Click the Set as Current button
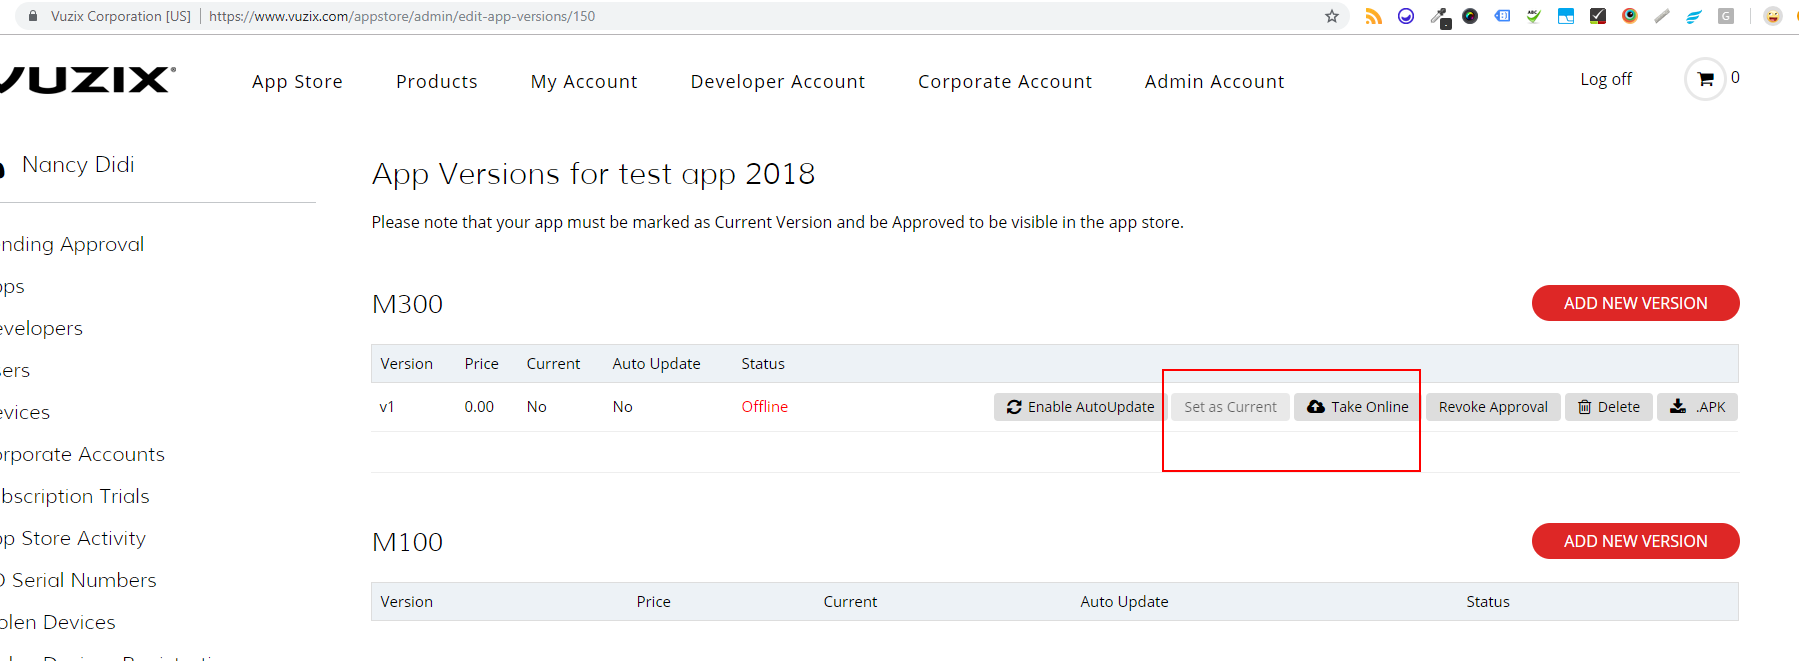Viewport: 1799px width, 661px height. coord(1230,407)
